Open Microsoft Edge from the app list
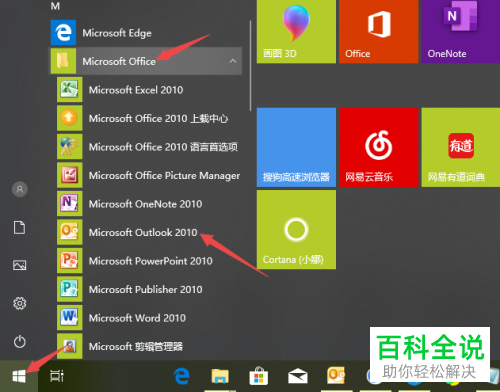500x392 pixels. [x=146, y=33]
